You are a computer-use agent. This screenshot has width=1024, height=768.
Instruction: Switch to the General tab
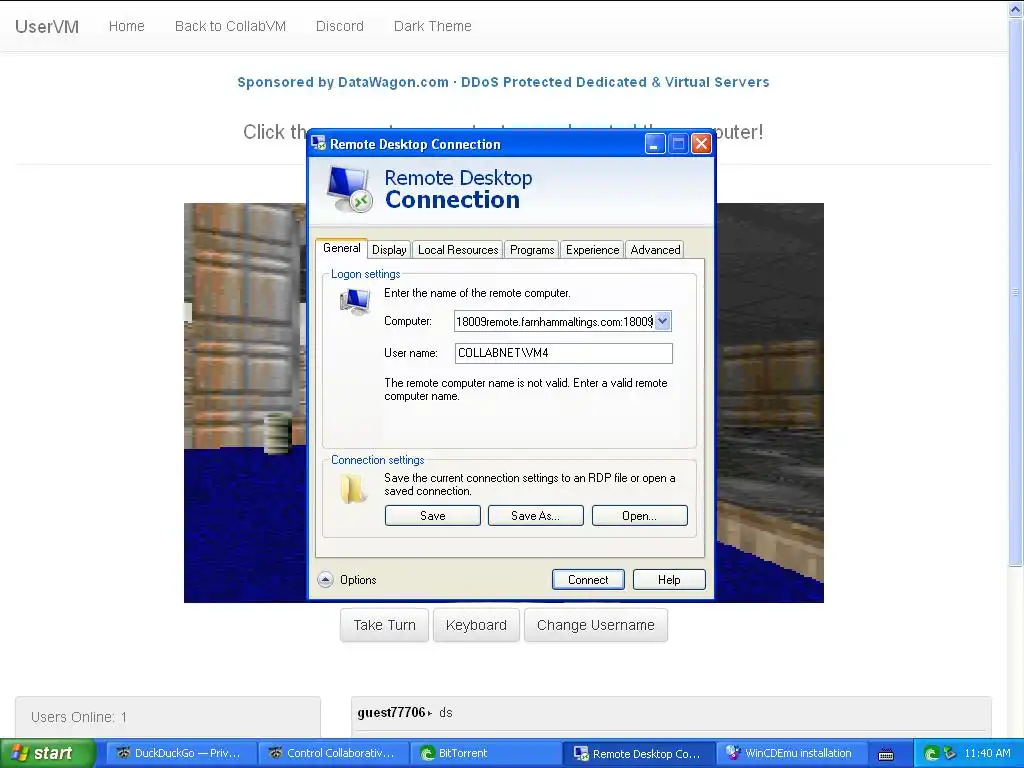[x=342, y=248]
